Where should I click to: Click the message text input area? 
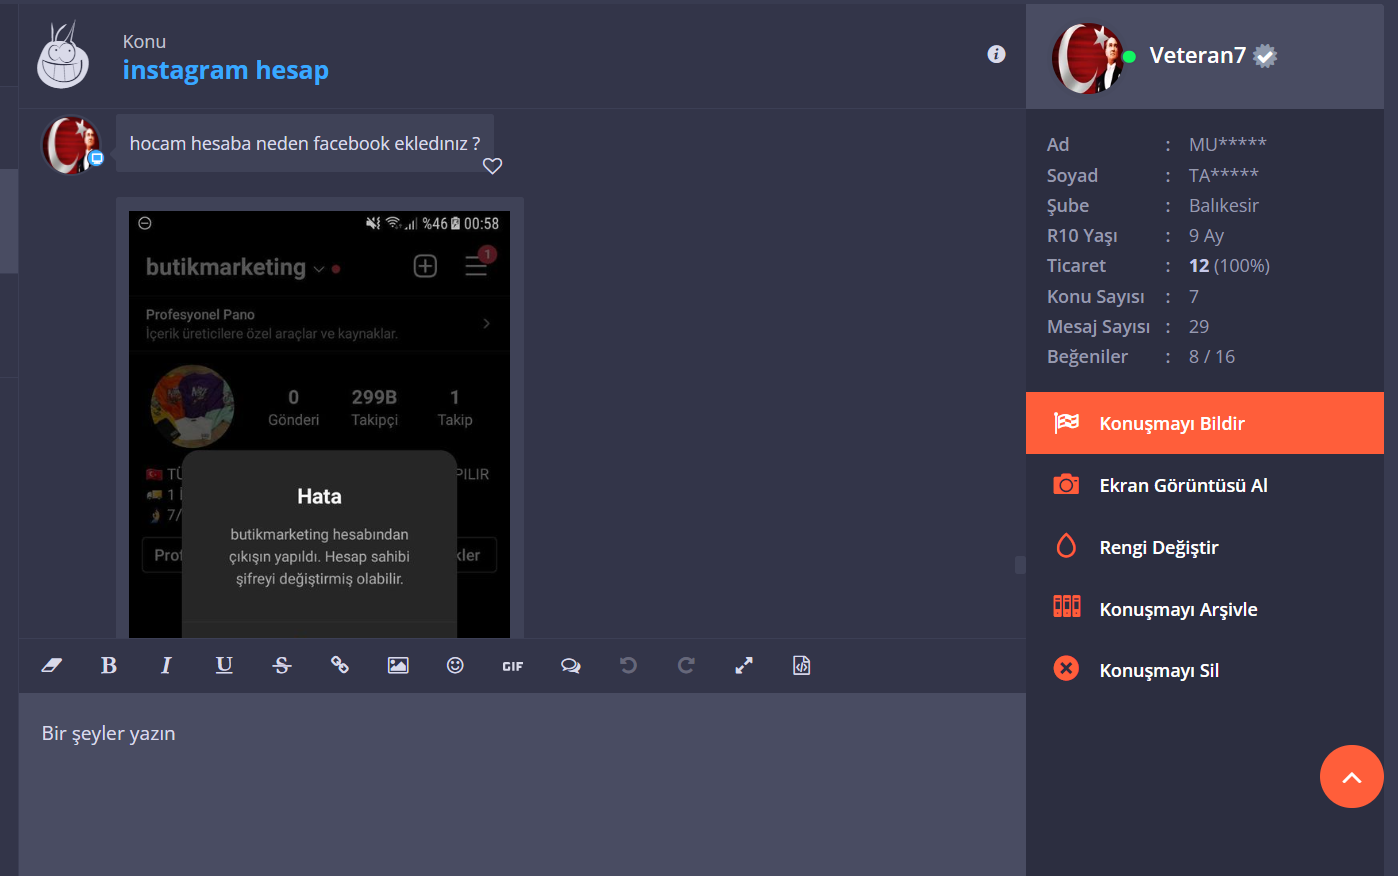(522, 784)
